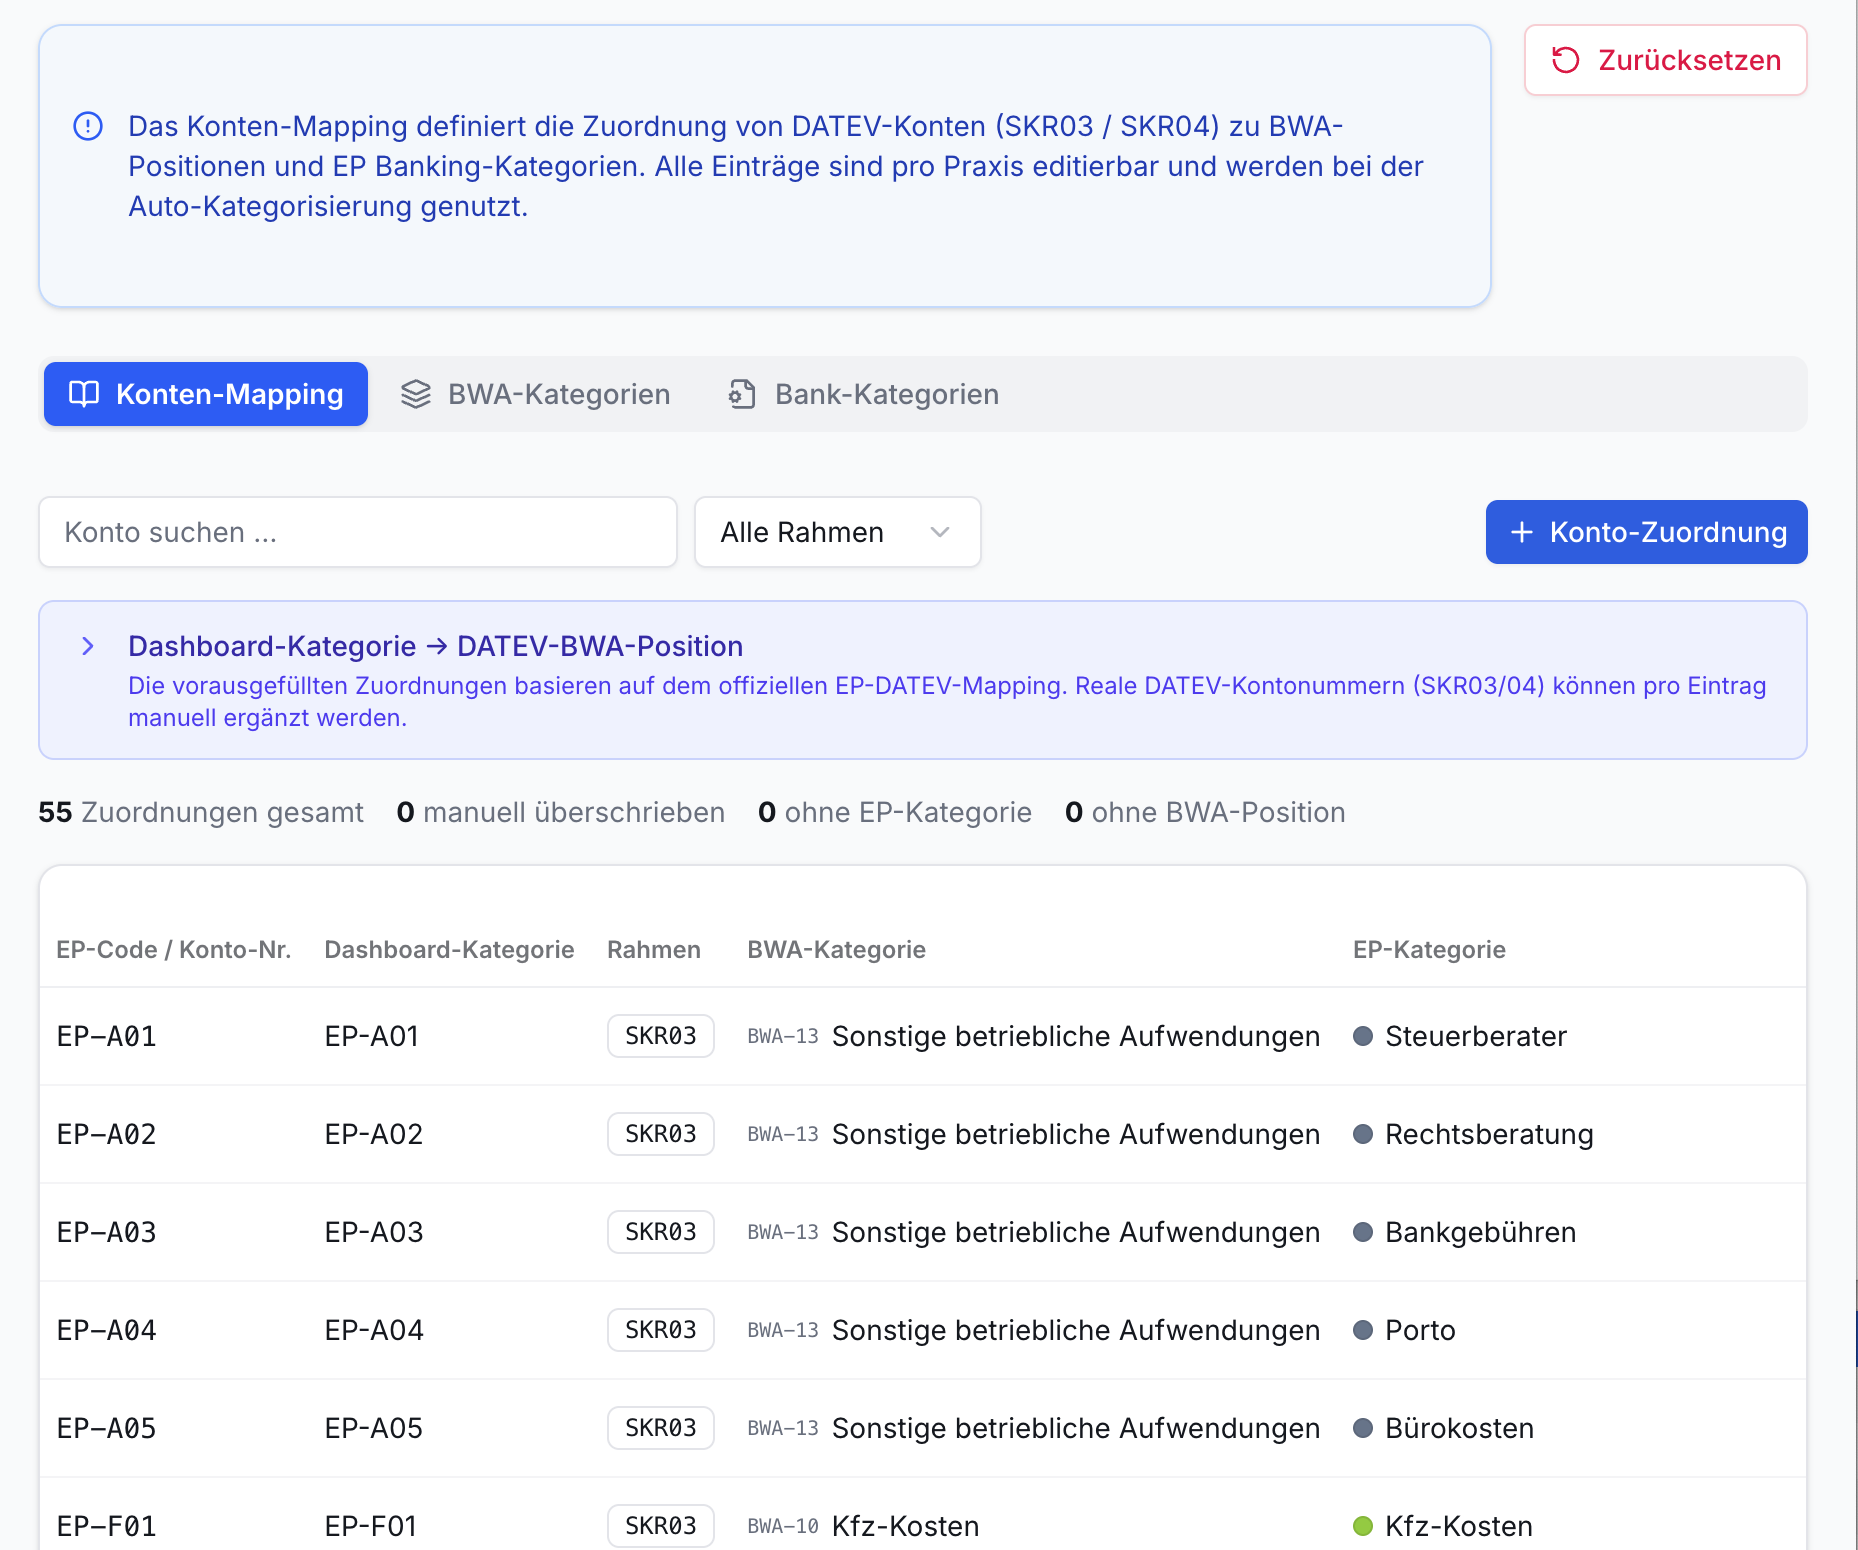The width and height of the screenshot is (1858, 1550).
Task: Click the plus icon on Konto-Zuordnung button
Action: point(1521,532)
